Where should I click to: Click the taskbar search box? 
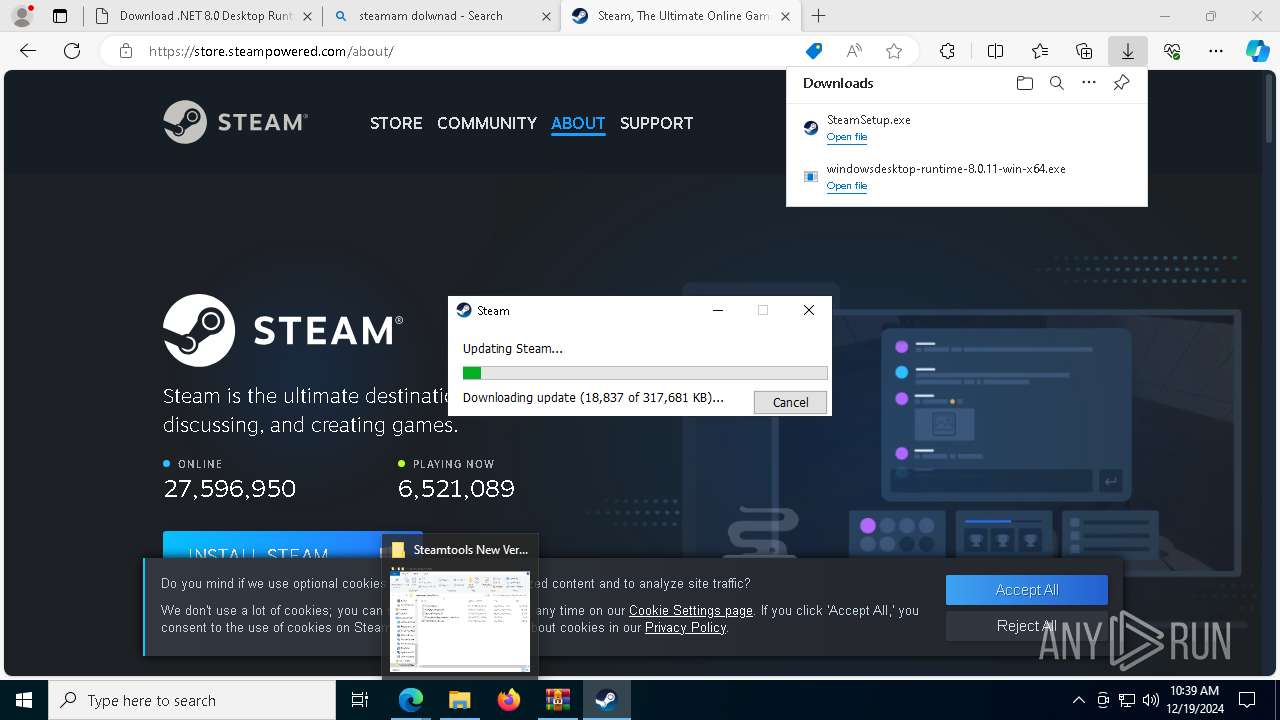point(192,700)
